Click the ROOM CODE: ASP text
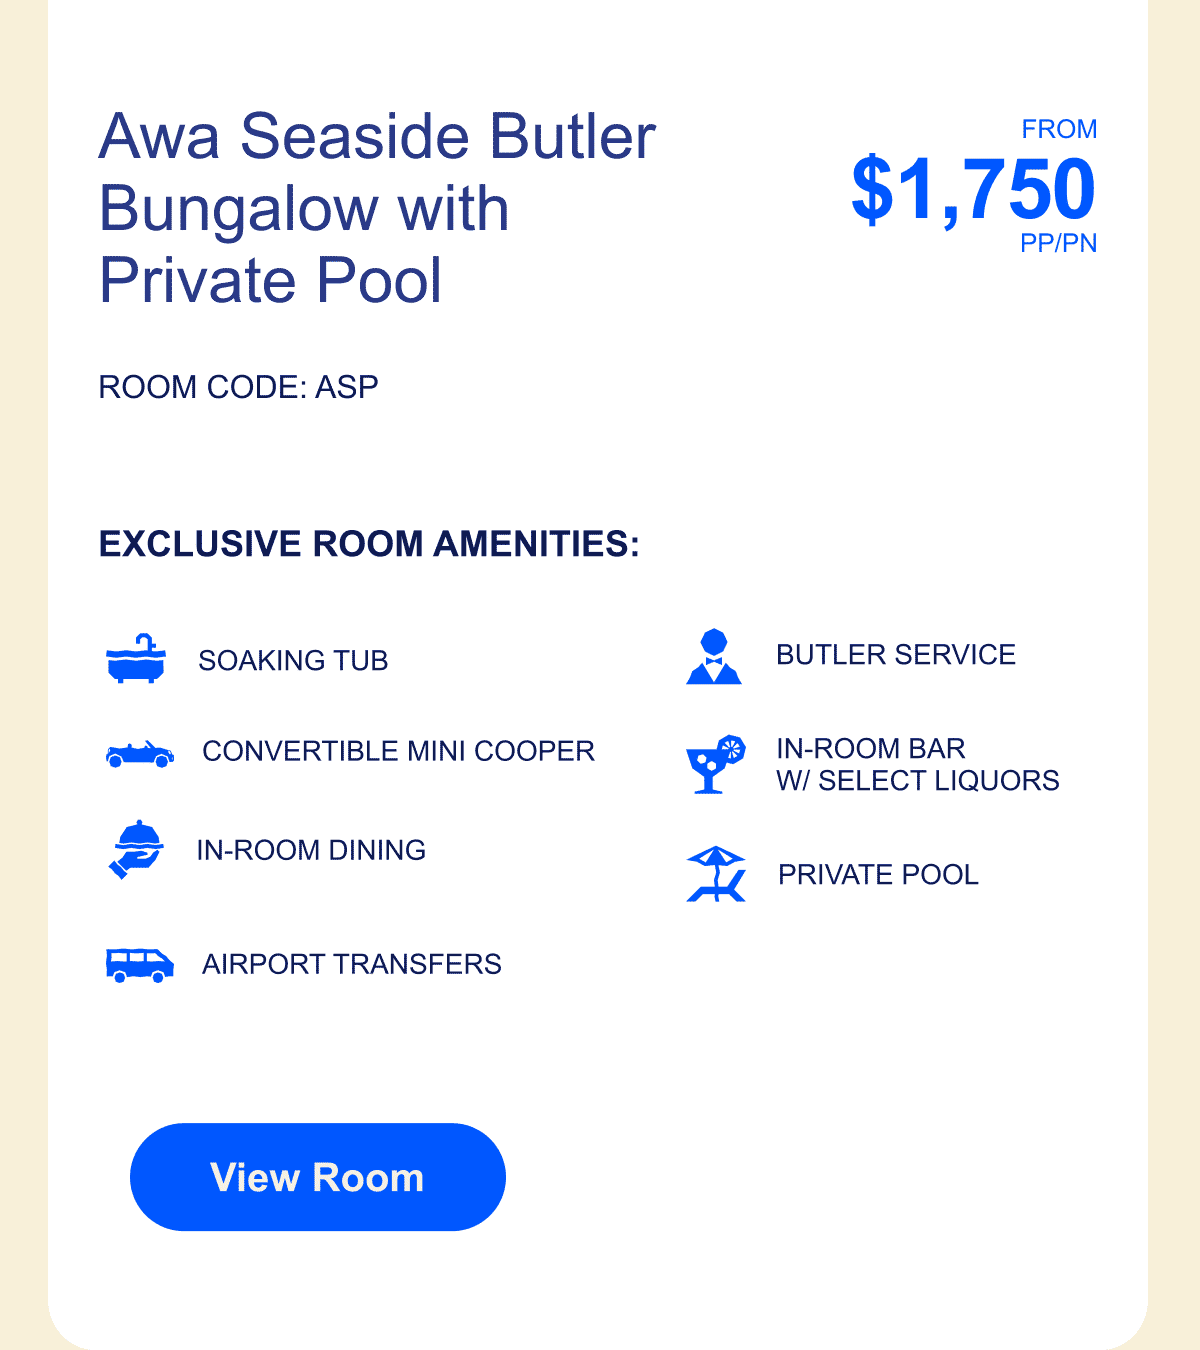Viewport: 1200px width, 1350px height. [238, 387]
